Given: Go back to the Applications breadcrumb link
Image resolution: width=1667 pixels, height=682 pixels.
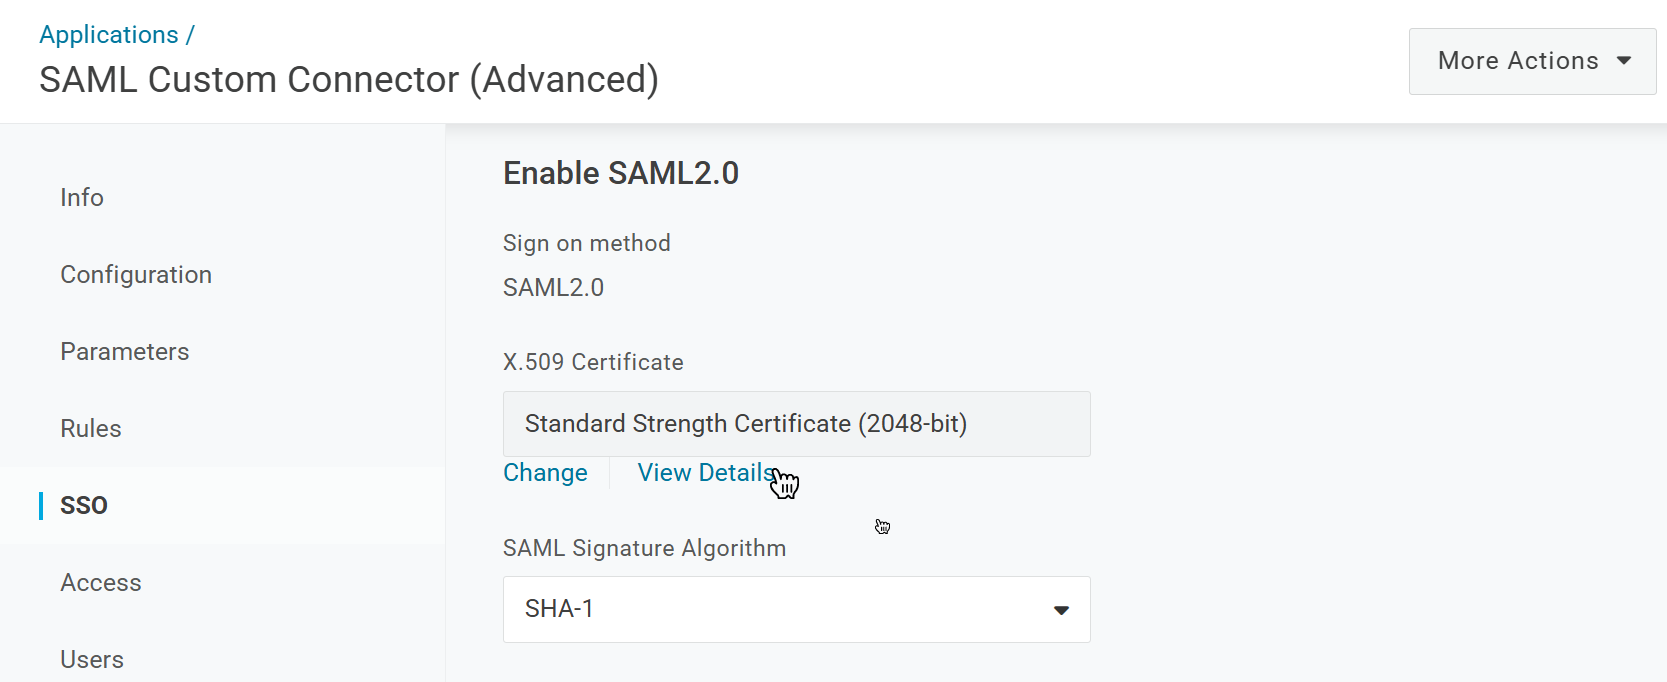Looking at the screenshot, I should click(108, 35).
